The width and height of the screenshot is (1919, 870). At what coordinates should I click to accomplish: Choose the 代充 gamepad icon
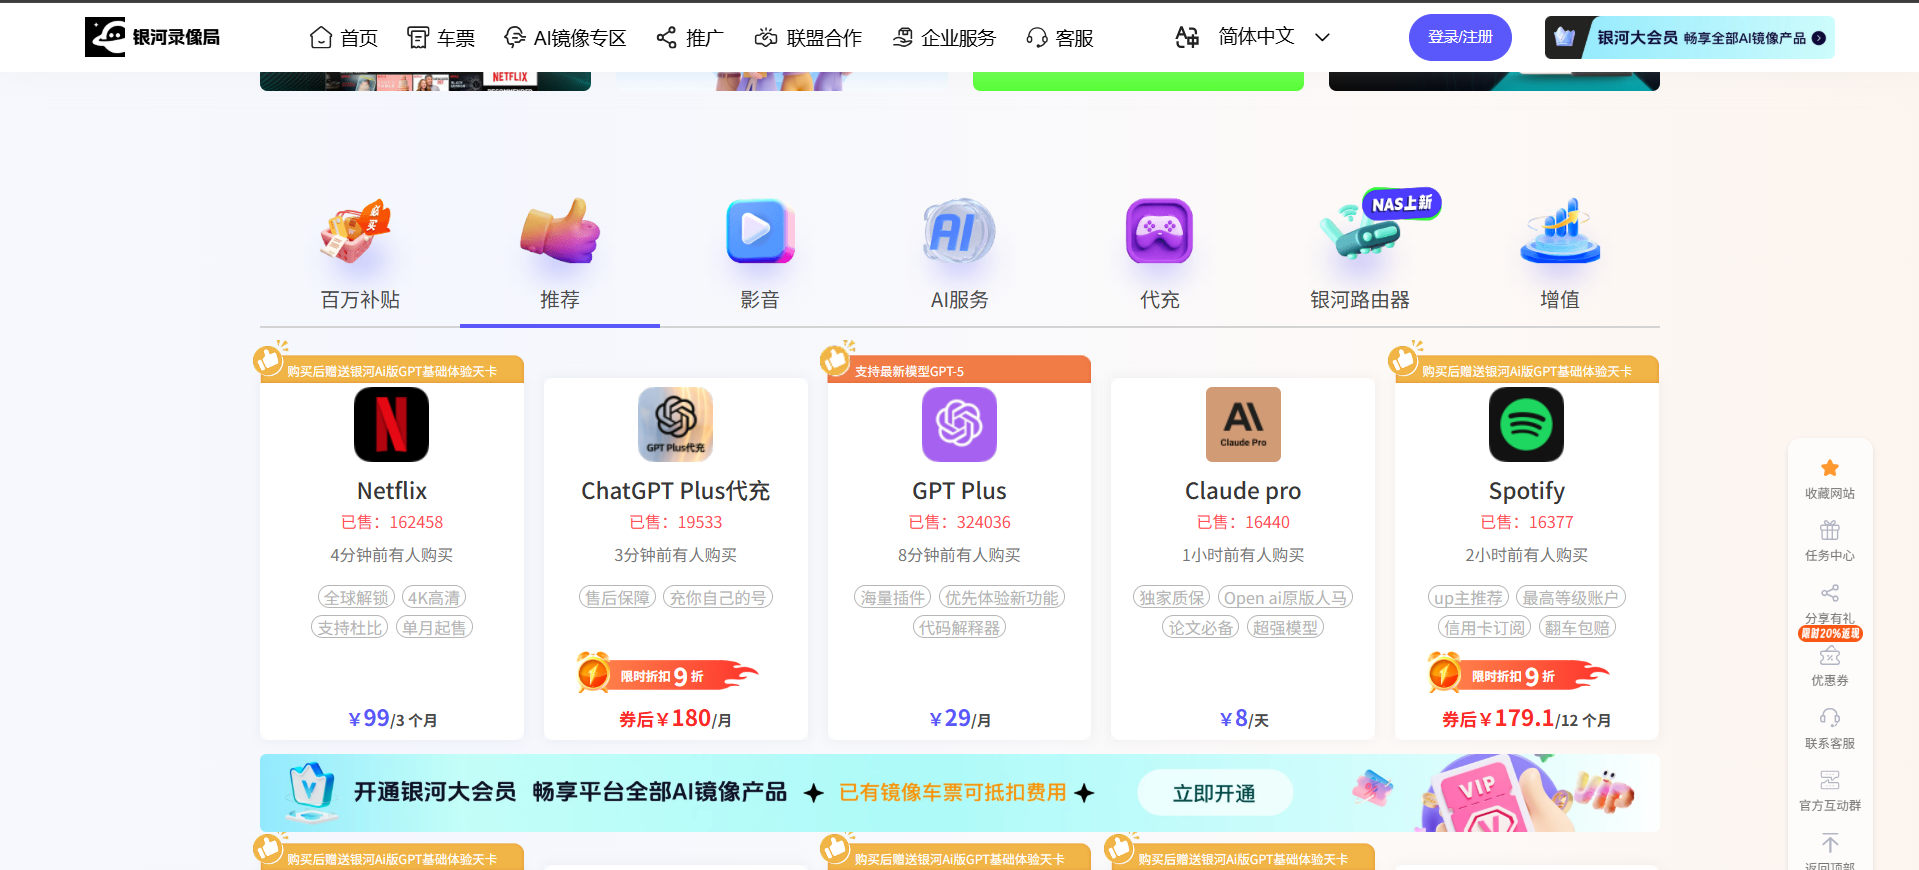[x=1159, y=232]
